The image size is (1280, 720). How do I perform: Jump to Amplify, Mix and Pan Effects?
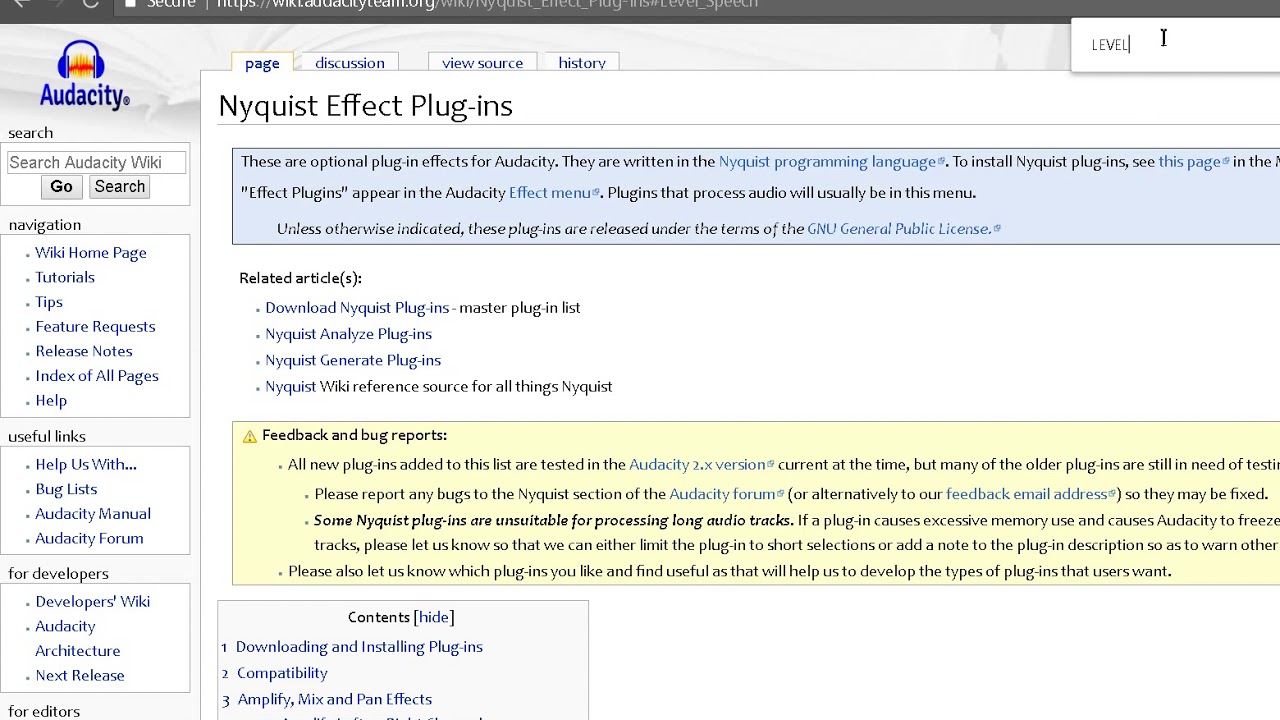334,699
